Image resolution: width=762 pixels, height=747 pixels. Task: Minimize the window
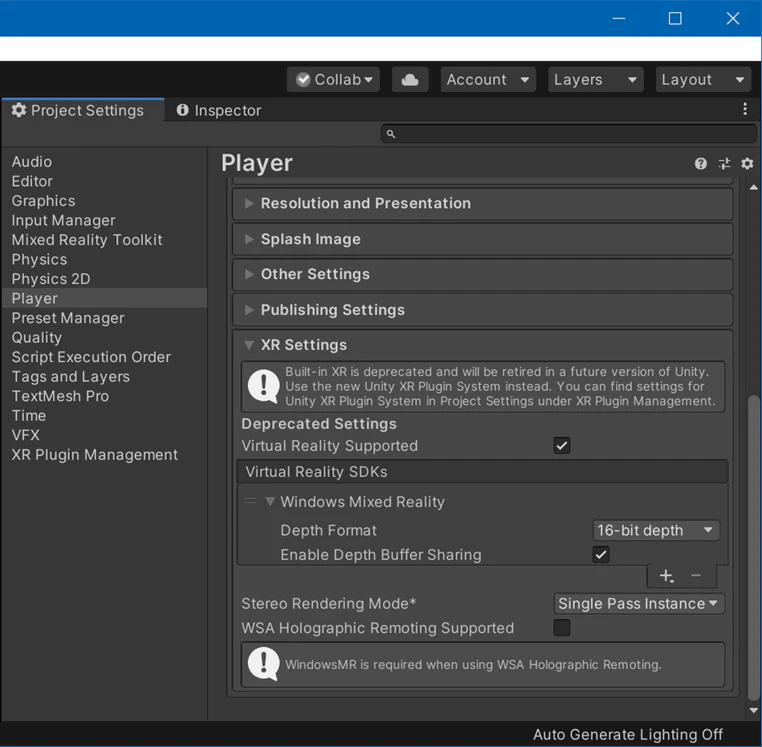tap(619, 18)
